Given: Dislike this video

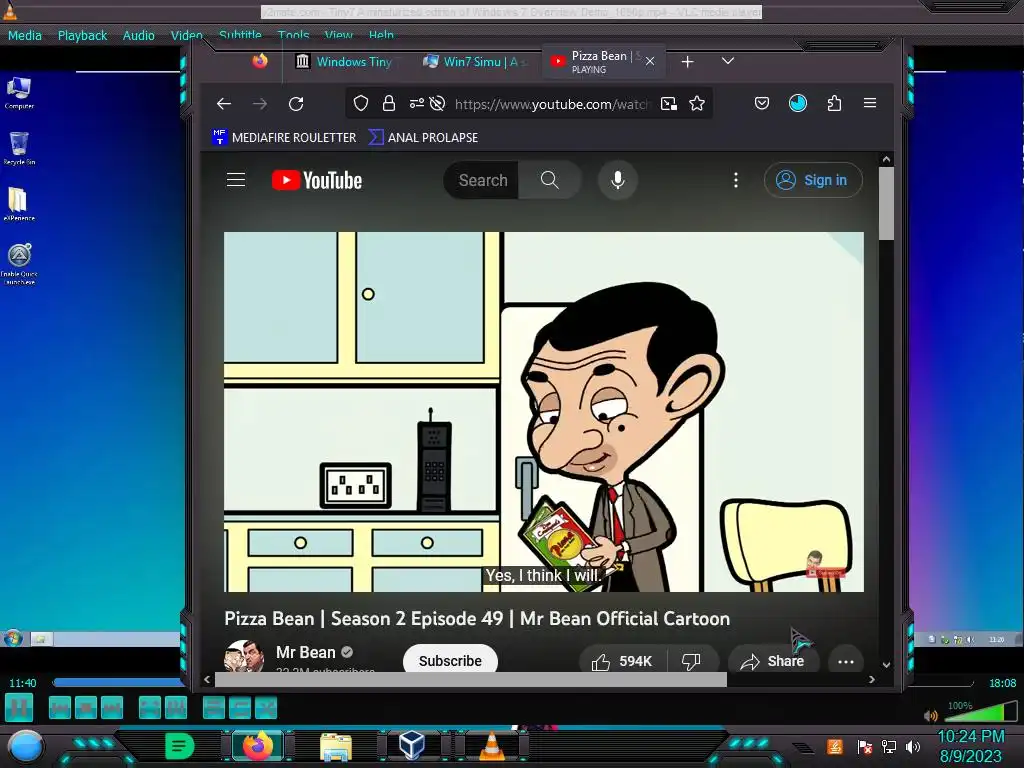Looking at the screenshot, I should point(692,661).
